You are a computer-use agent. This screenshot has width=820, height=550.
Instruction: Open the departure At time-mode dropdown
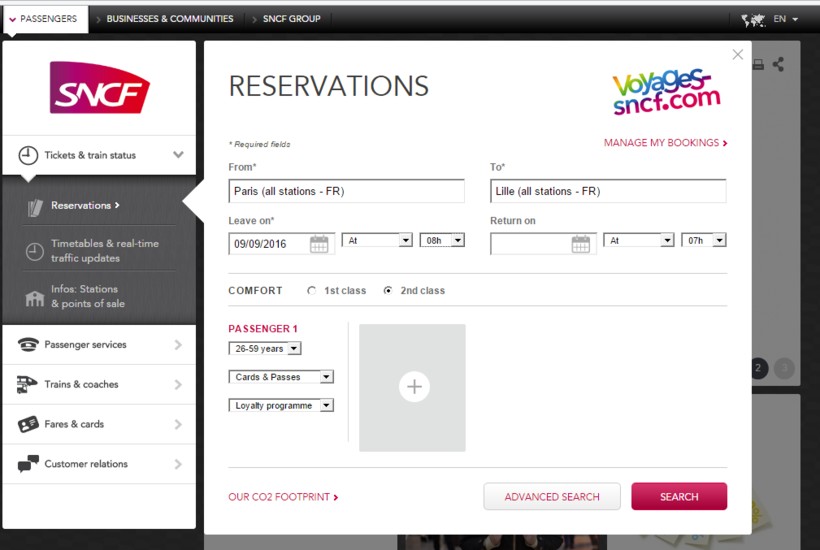(377, 240)
